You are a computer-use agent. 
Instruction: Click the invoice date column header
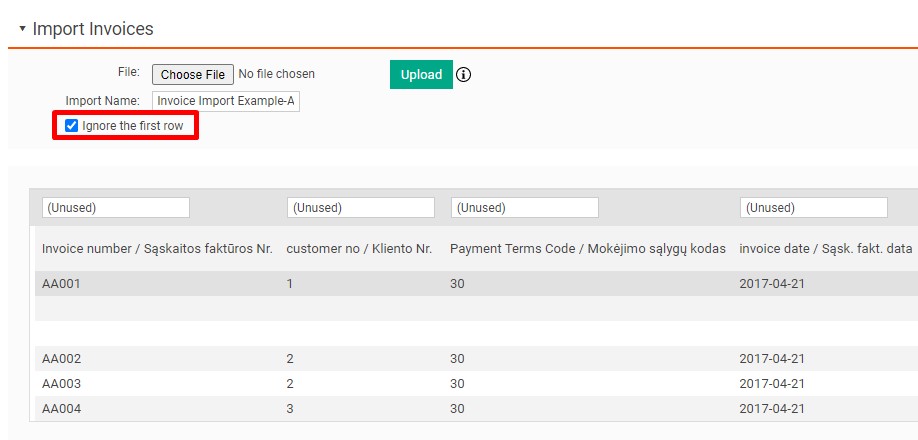(825, 248)
